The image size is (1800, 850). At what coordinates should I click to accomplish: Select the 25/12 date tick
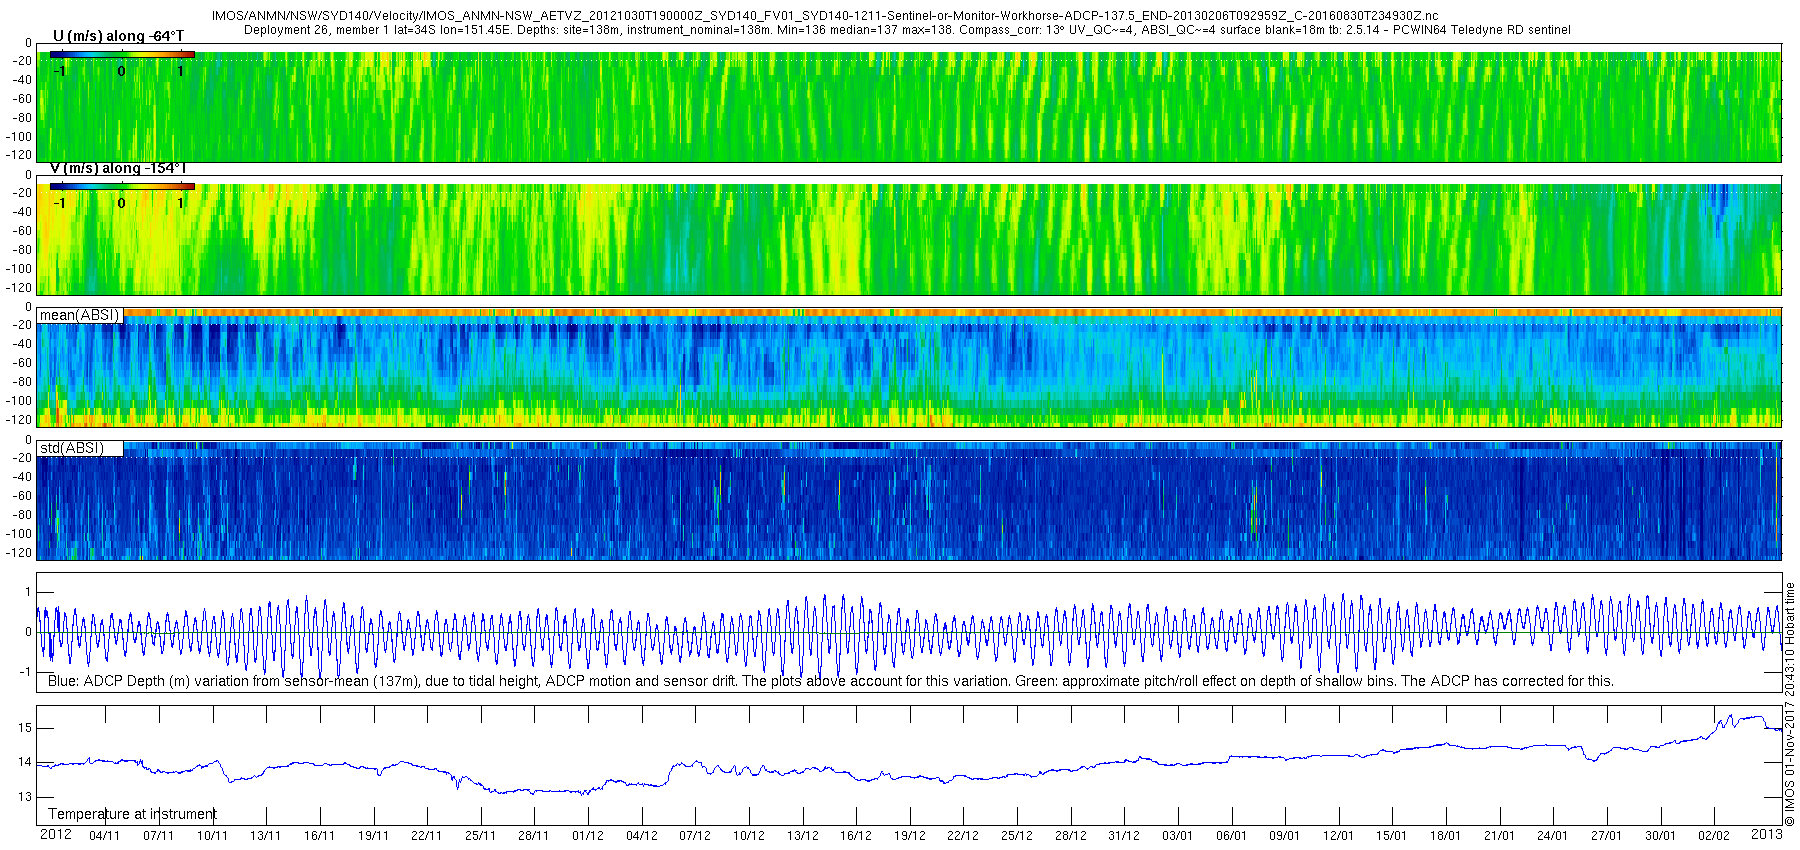point(1017,836)
